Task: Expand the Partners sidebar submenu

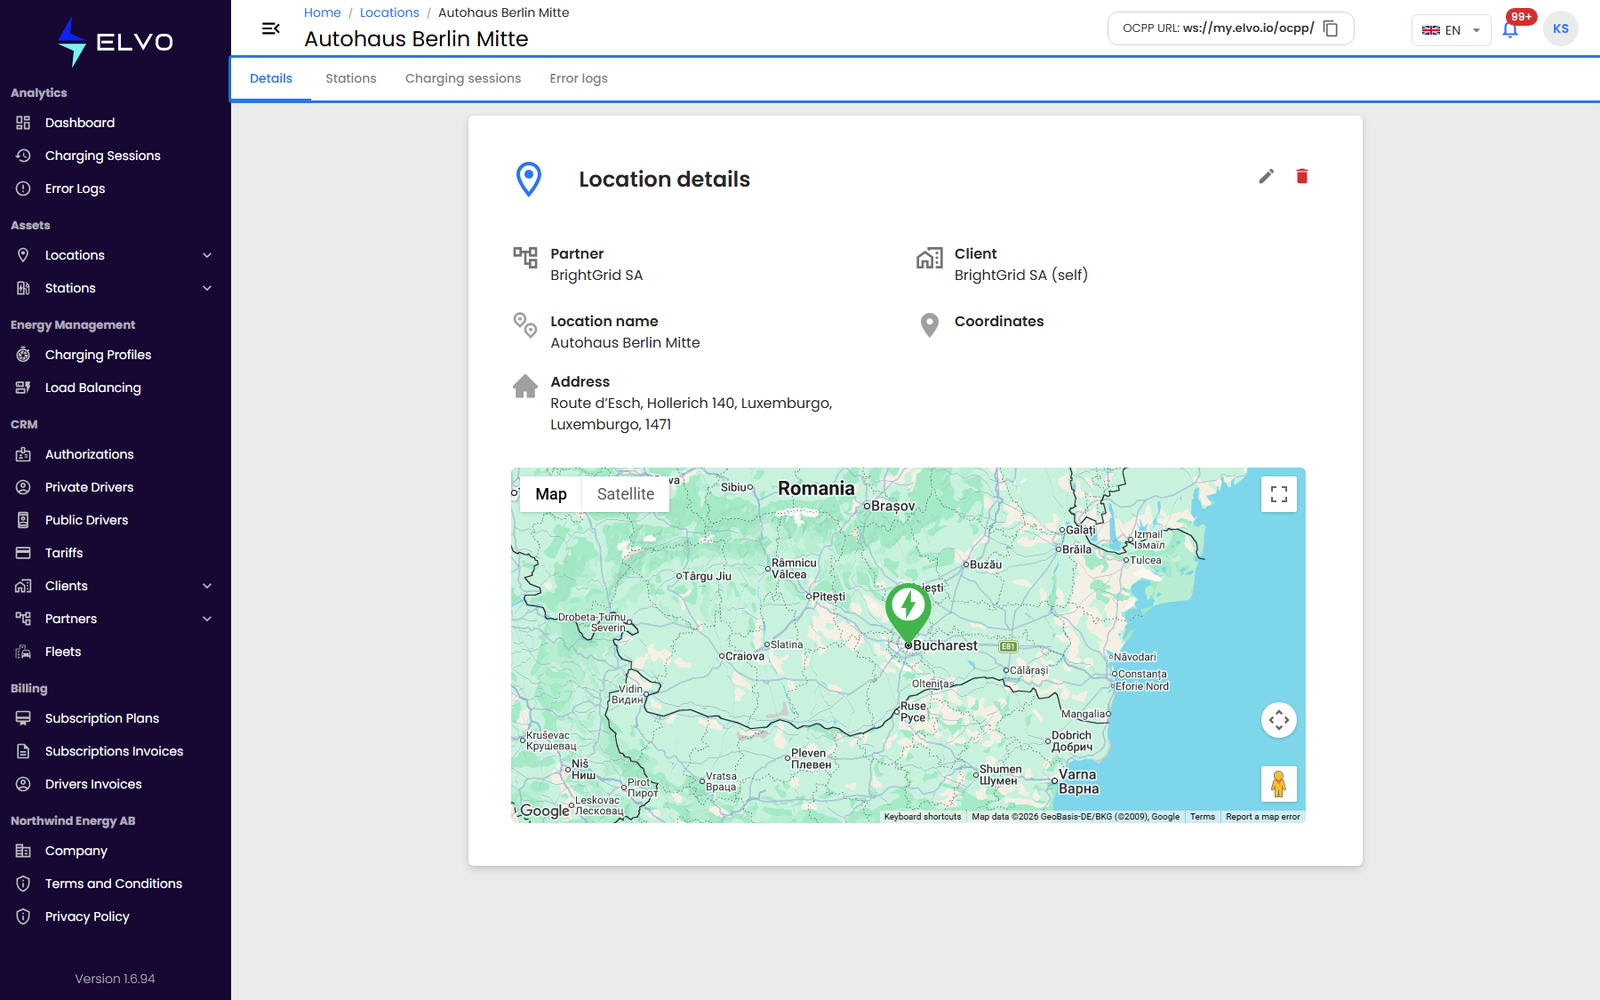Action: pos(207,619)
